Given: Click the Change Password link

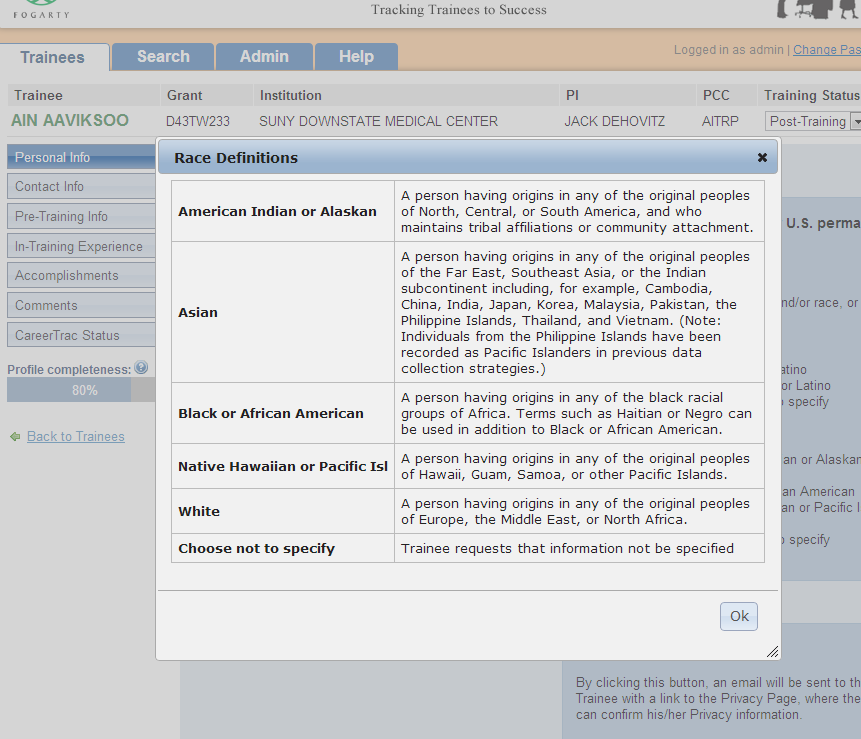Looking at the screenshot, I should (x=826, y=50).
